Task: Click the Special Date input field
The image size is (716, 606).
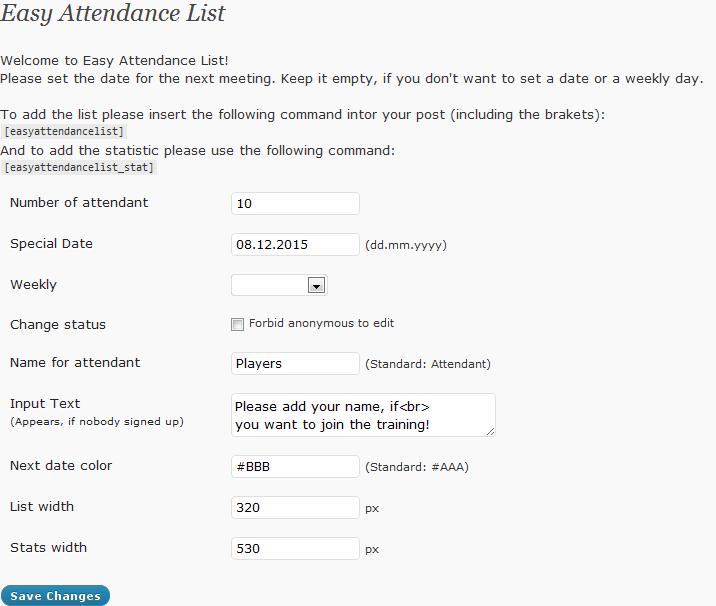Action: pos(295,244)
